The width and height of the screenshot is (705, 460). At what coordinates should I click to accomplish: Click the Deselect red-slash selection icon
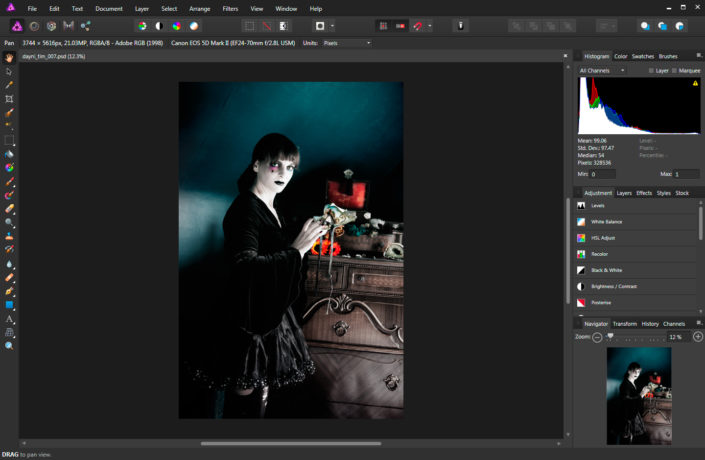tap(266, 26)
